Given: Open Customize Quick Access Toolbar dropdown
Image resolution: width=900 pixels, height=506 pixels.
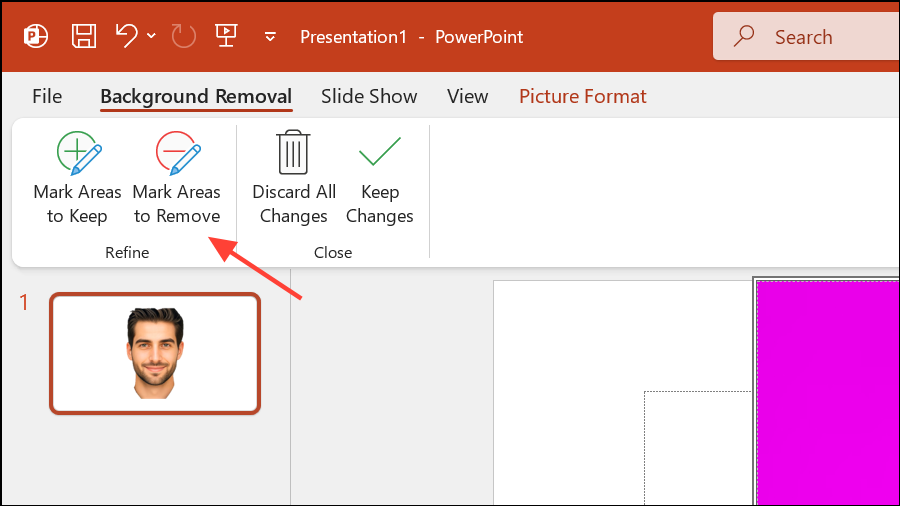Looking at the screenshot, I should click(270, 38).
